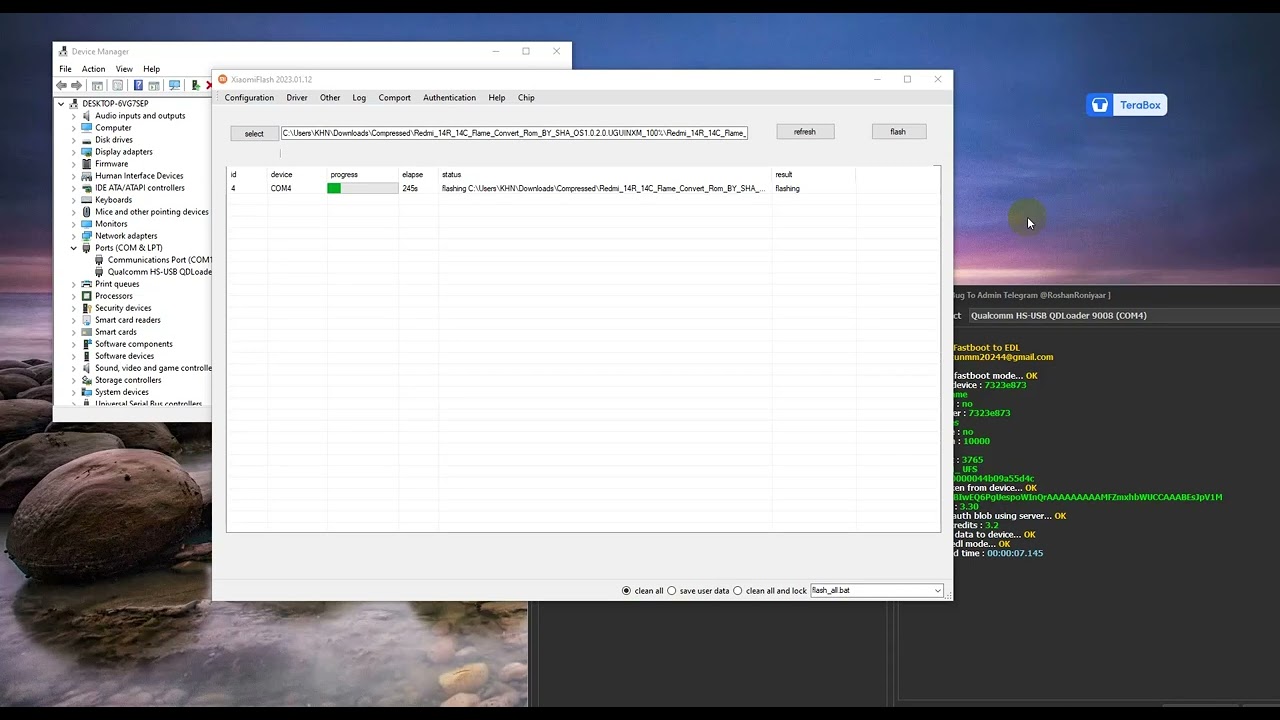Click the XiaomiFlash orange logo in title bar
This screenshot has width=1280, height=720.
[223, 79]
